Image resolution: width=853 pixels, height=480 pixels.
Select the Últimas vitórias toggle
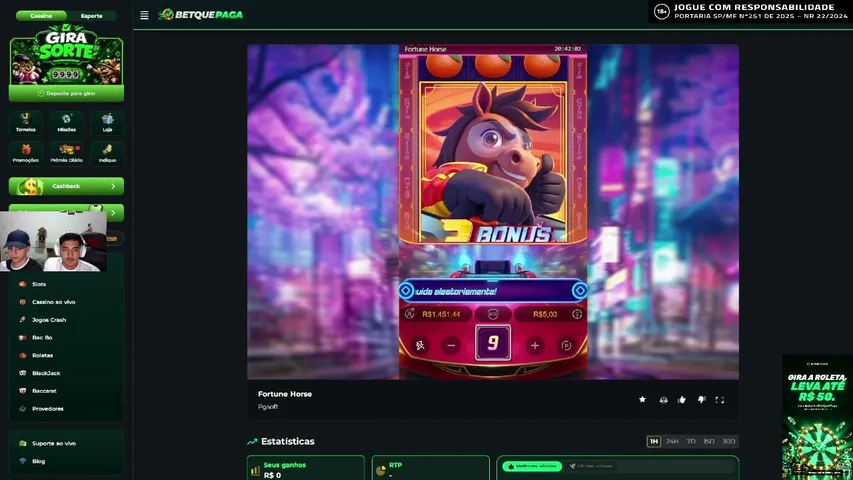591,466
